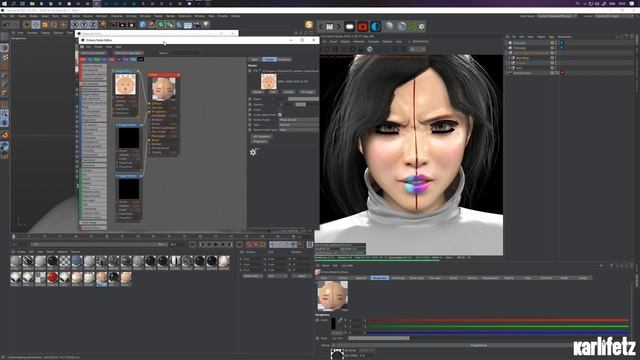This screenshot has width=640, height=360.
Task: Click the render-to-picture-viewer clapper icon
Action: (x=122, y=25)
